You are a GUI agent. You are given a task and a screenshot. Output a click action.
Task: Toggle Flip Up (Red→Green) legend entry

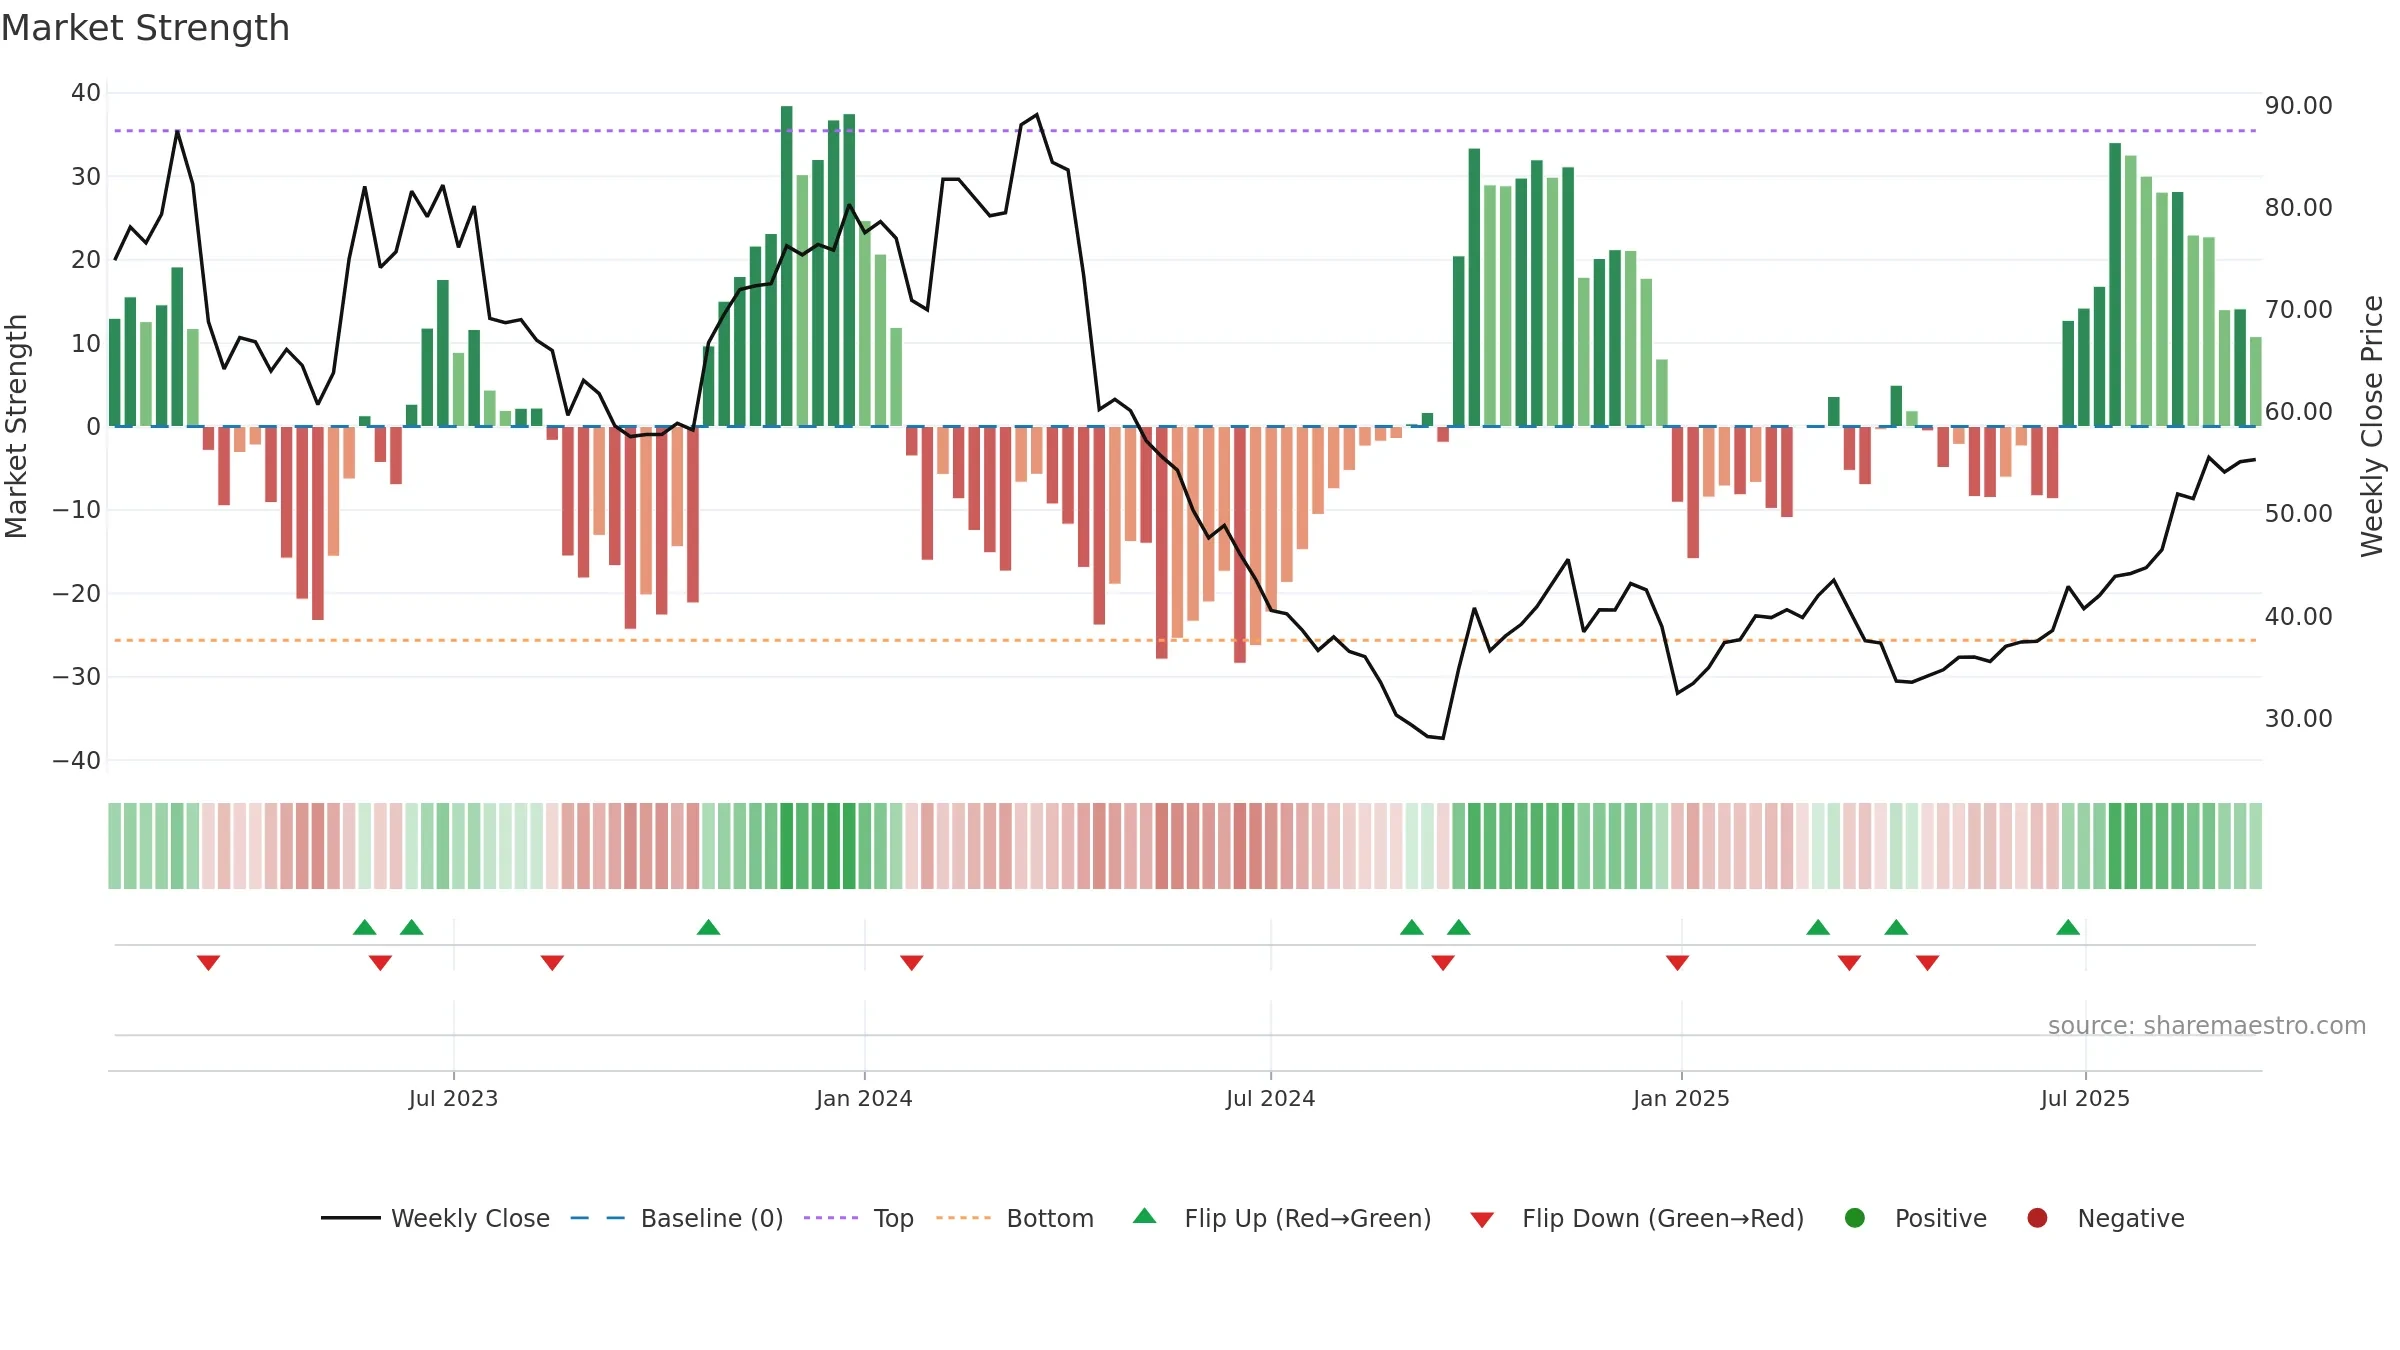pos(1282,1218)
